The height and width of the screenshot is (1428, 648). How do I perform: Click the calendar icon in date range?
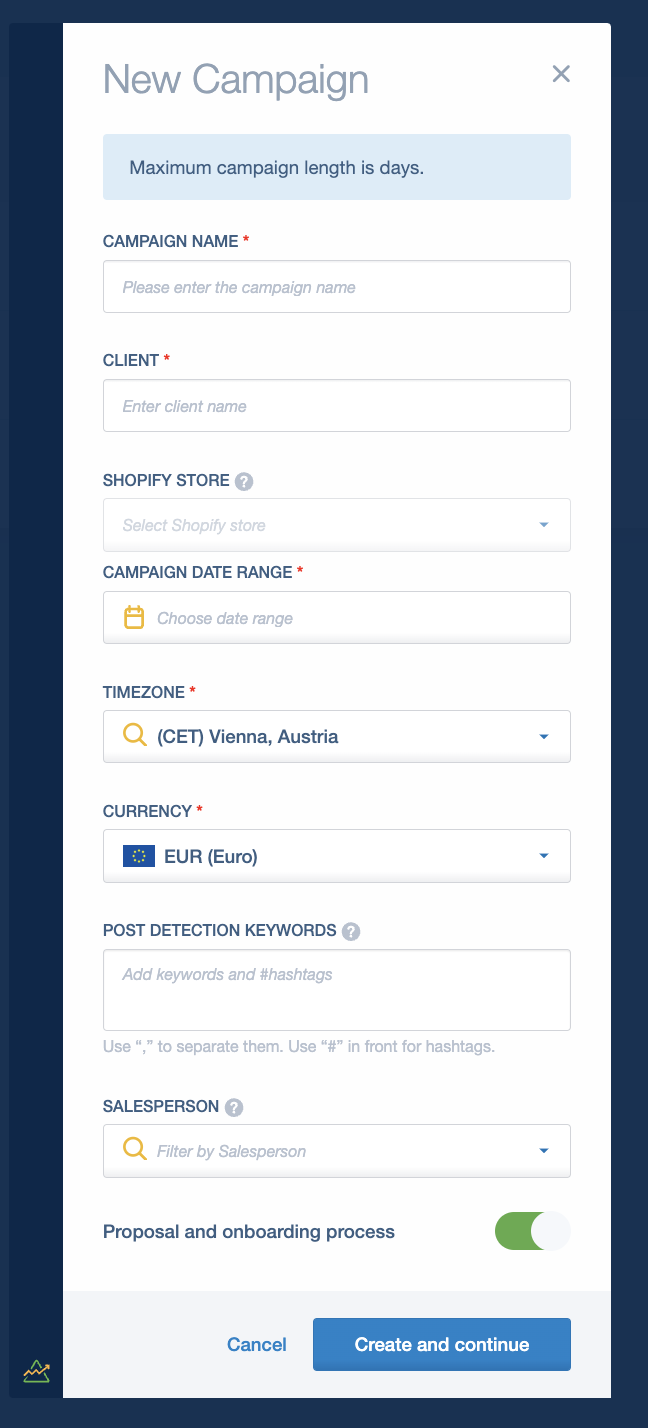[134, 617]
